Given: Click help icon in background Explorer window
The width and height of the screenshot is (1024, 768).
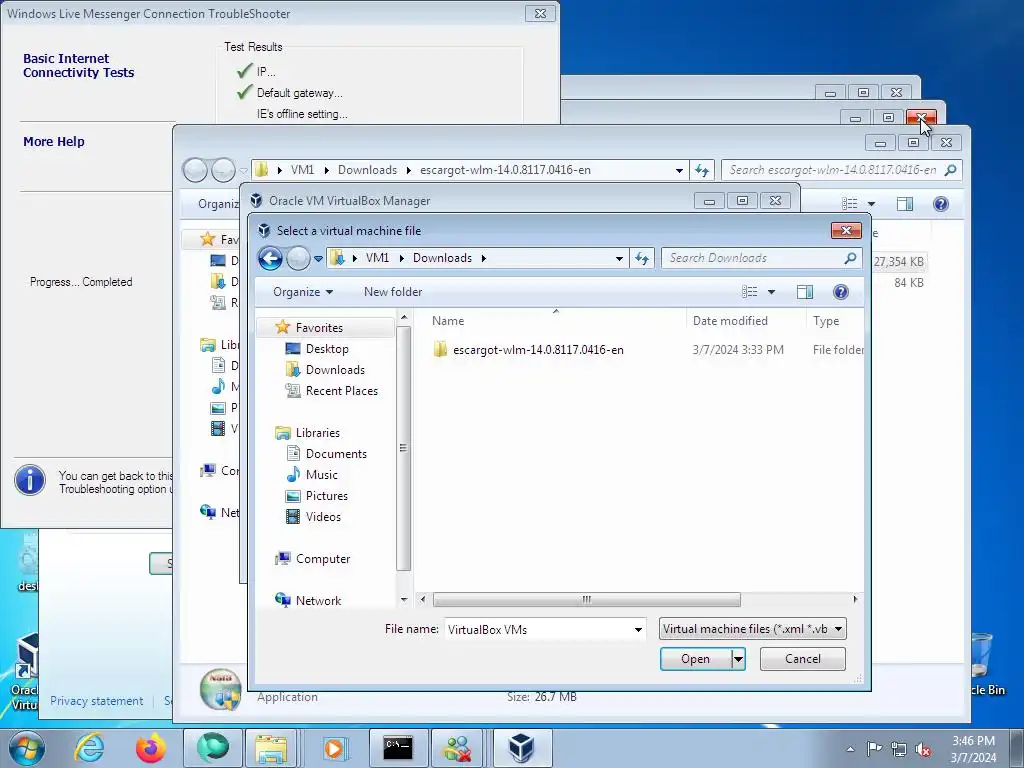Looking at the screenshot, I should click(x=940, y=204).
